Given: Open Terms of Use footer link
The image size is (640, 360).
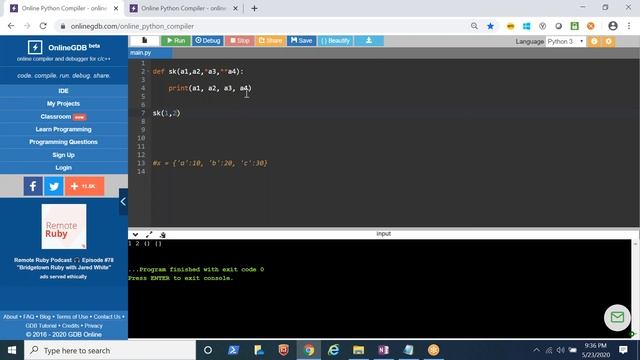Looking at the screenshot, I should point(72,317).
